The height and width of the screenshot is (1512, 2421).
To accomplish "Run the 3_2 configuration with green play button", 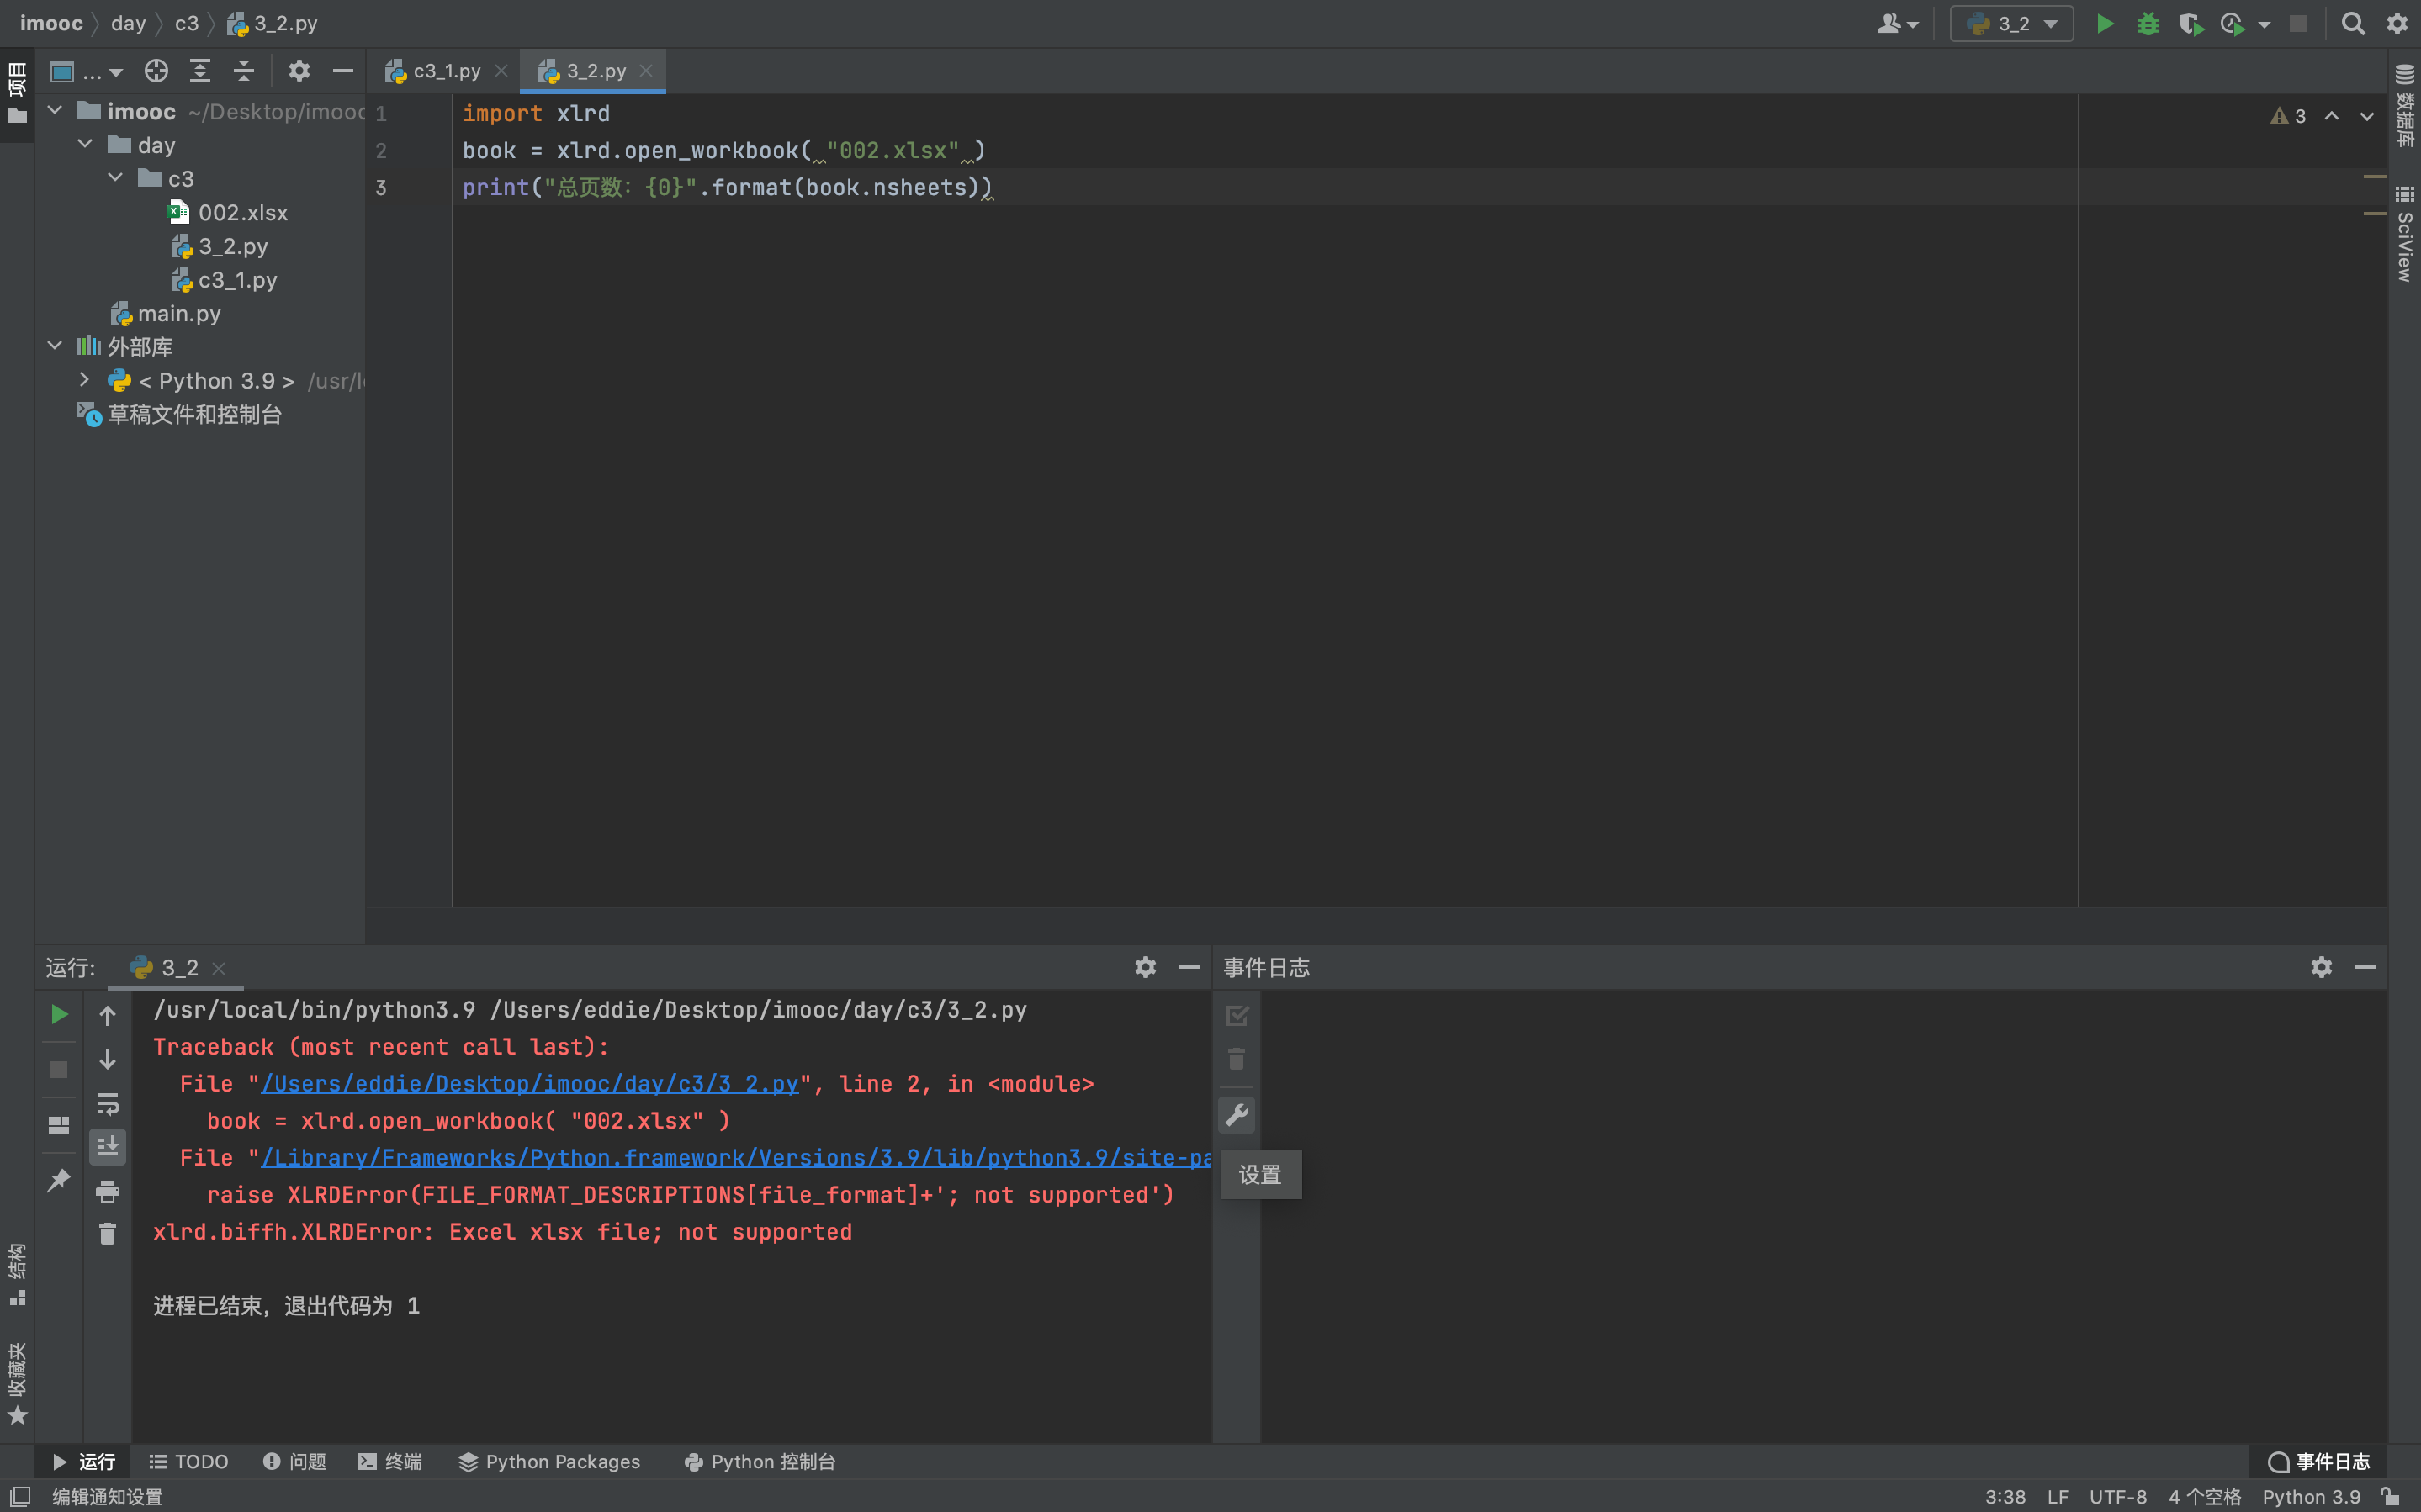I will (2105, 23).
